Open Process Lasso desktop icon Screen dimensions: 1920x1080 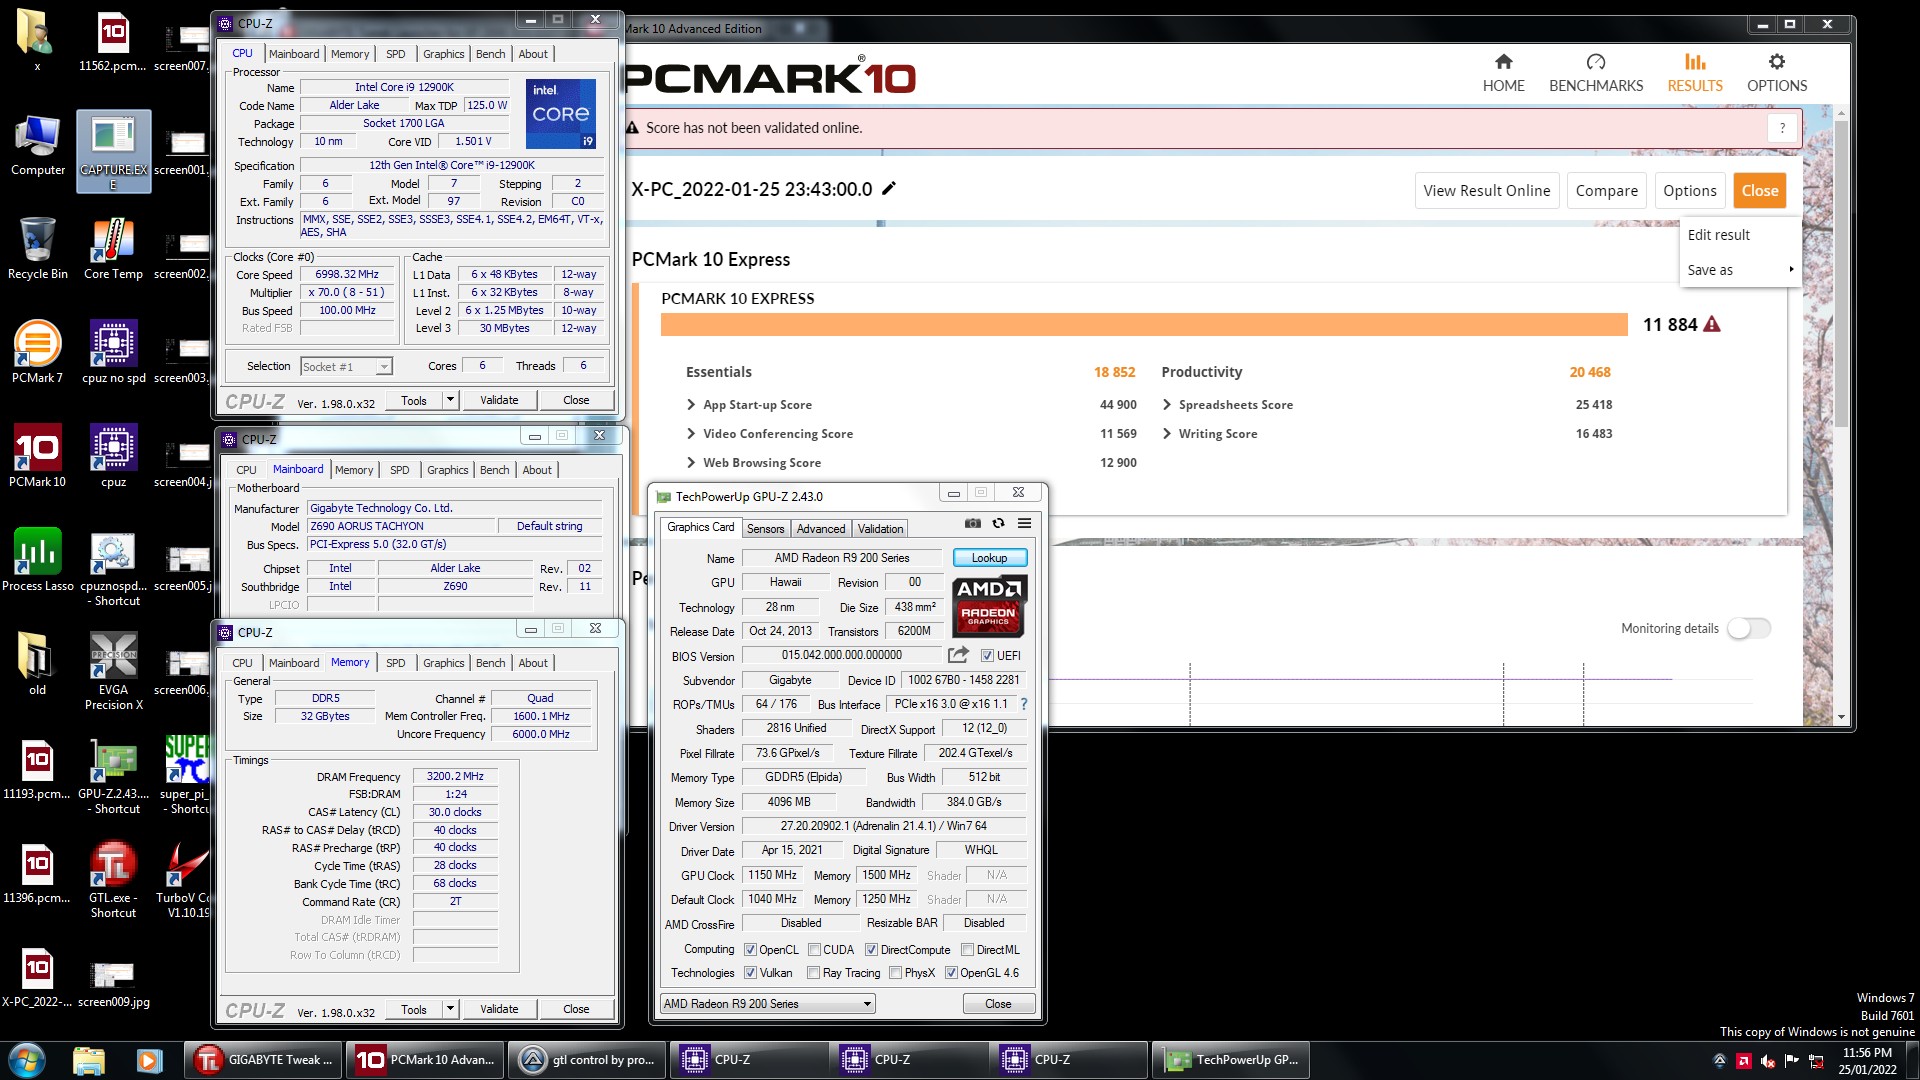(37, 560)
